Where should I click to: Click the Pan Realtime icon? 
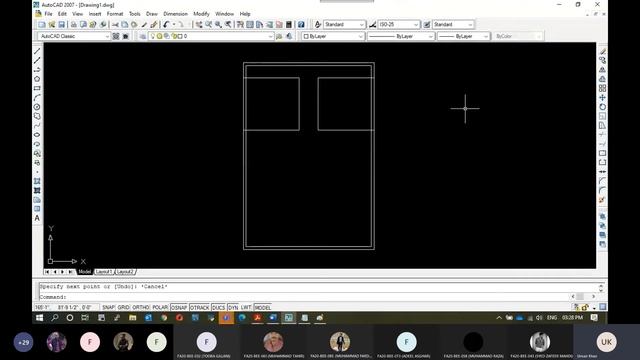coord(199,24)
